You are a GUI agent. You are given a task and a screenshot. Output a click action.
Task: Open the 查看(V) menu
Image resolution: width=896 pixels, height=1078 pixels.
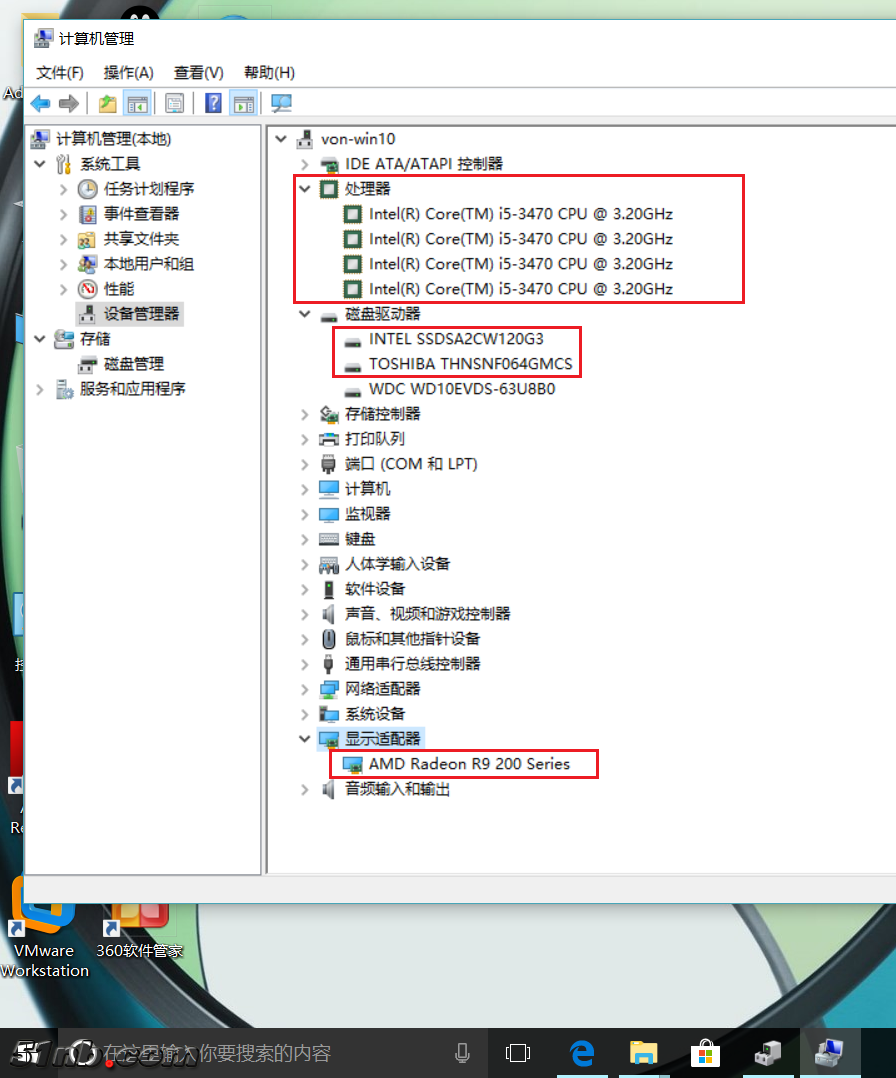199,72
